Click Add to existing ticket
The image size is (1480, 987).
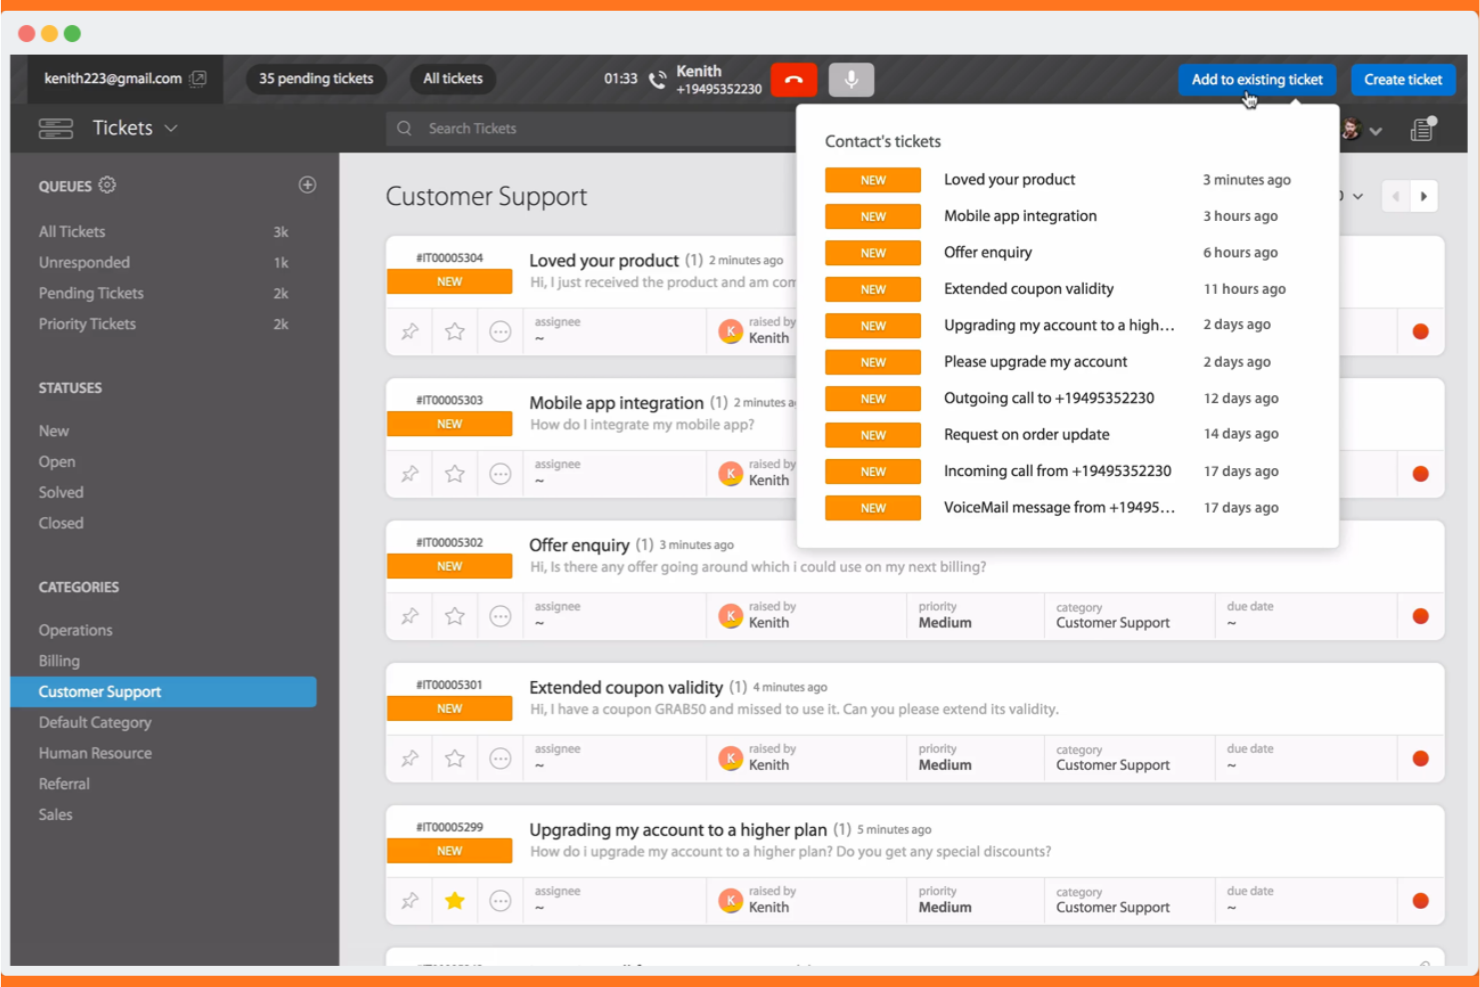click(1256, 79)
